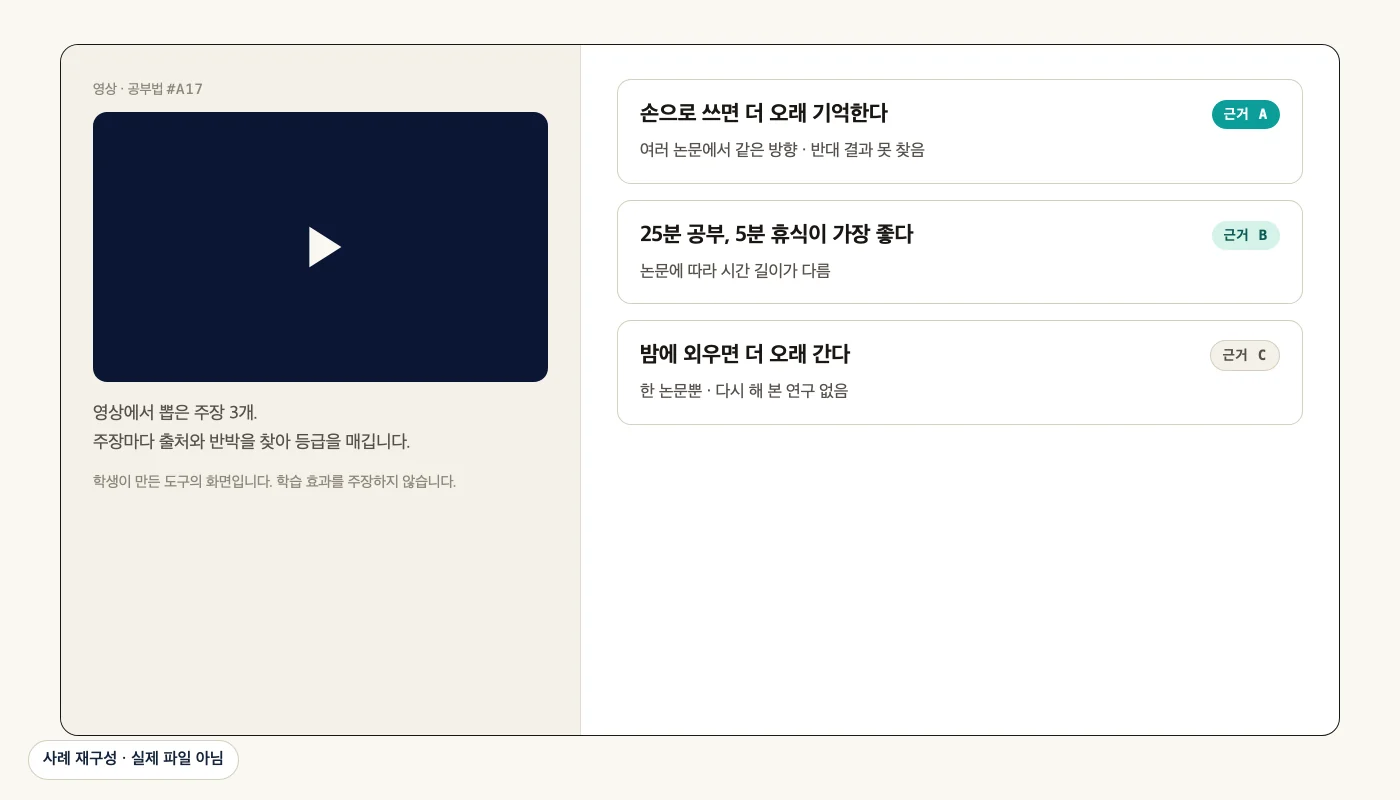Viewport: 1400px width, 800px height.
Task: Open the 근거 C grade badge
Action: (1245, 355)
